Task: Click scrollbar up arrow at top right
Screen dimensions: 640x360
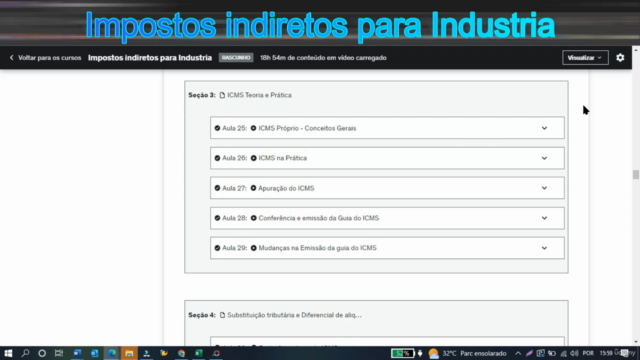Action: (636, 50)
